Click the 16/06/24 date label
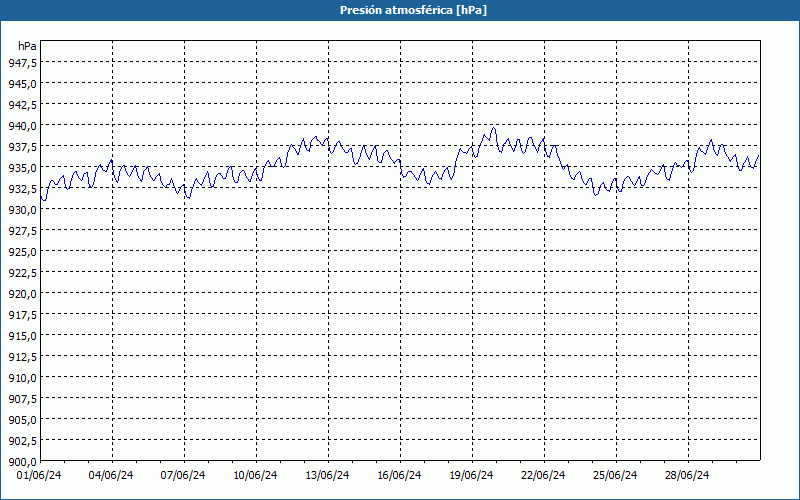Image resolution: width=800 pixels, height=500 pixels. (x=399, y=476)
